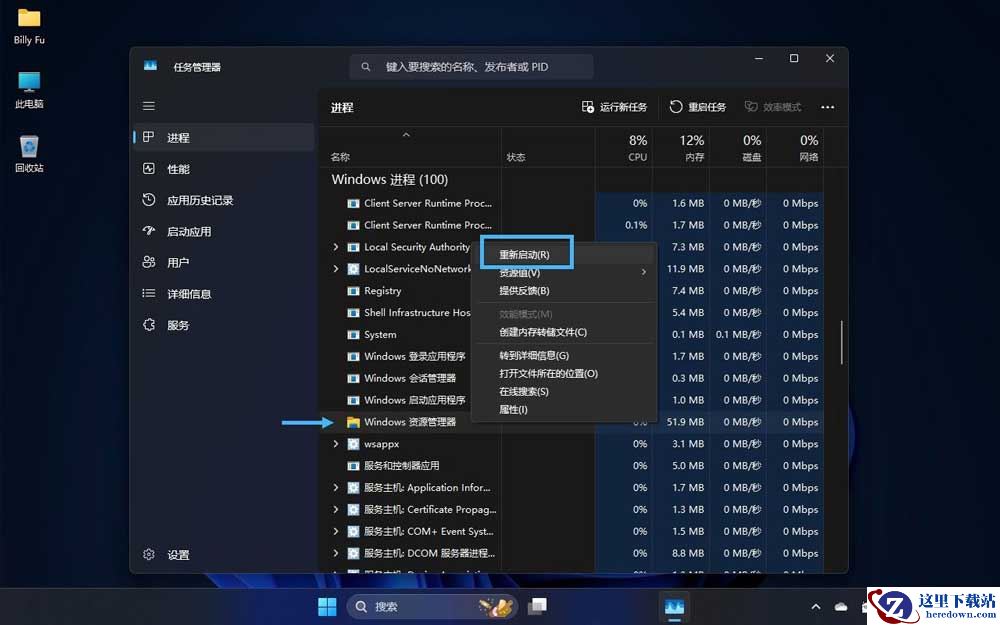This screenshot has width=1000, height=625.
Task: Expand the wsappx process group
Action: tap(336, 443)
